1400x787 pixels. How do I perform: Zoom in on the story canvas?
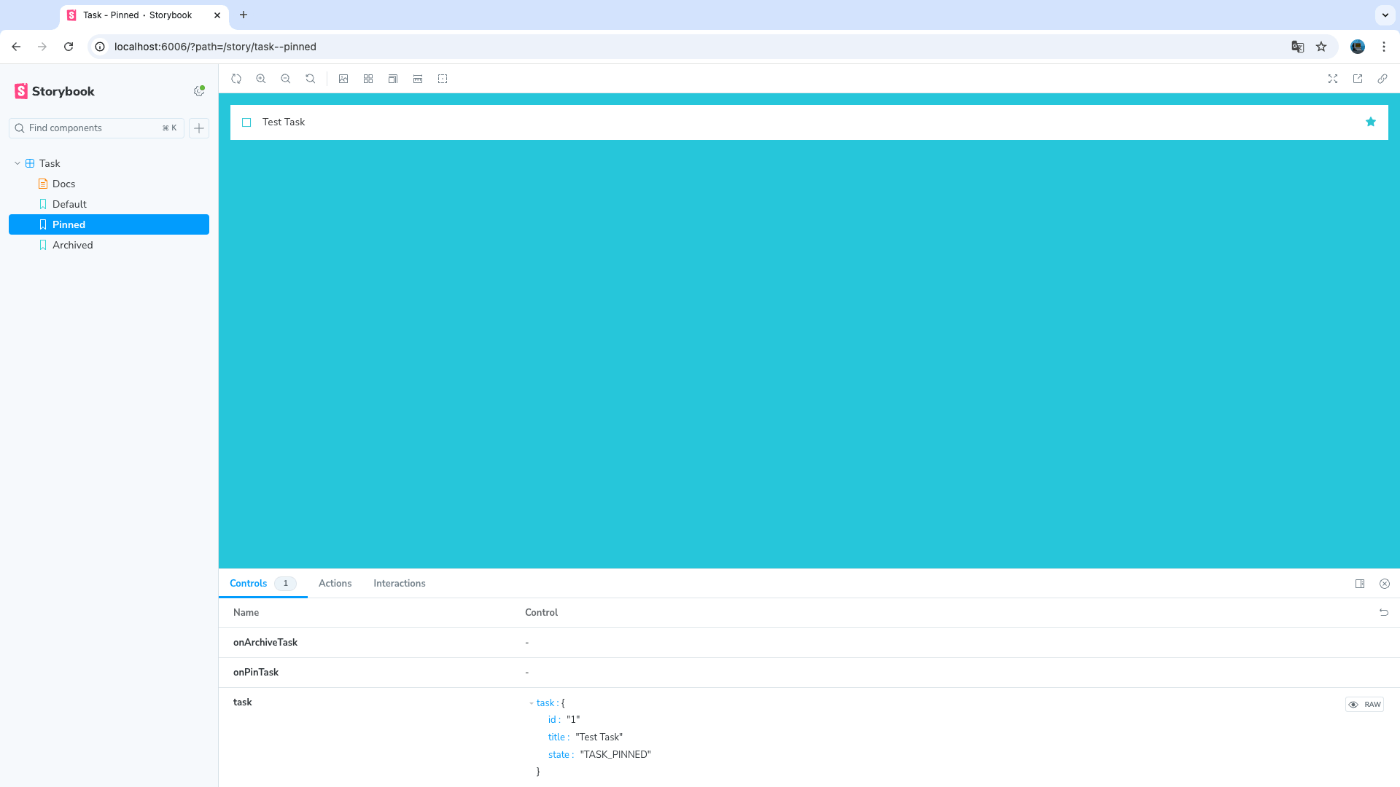(261, 78)
